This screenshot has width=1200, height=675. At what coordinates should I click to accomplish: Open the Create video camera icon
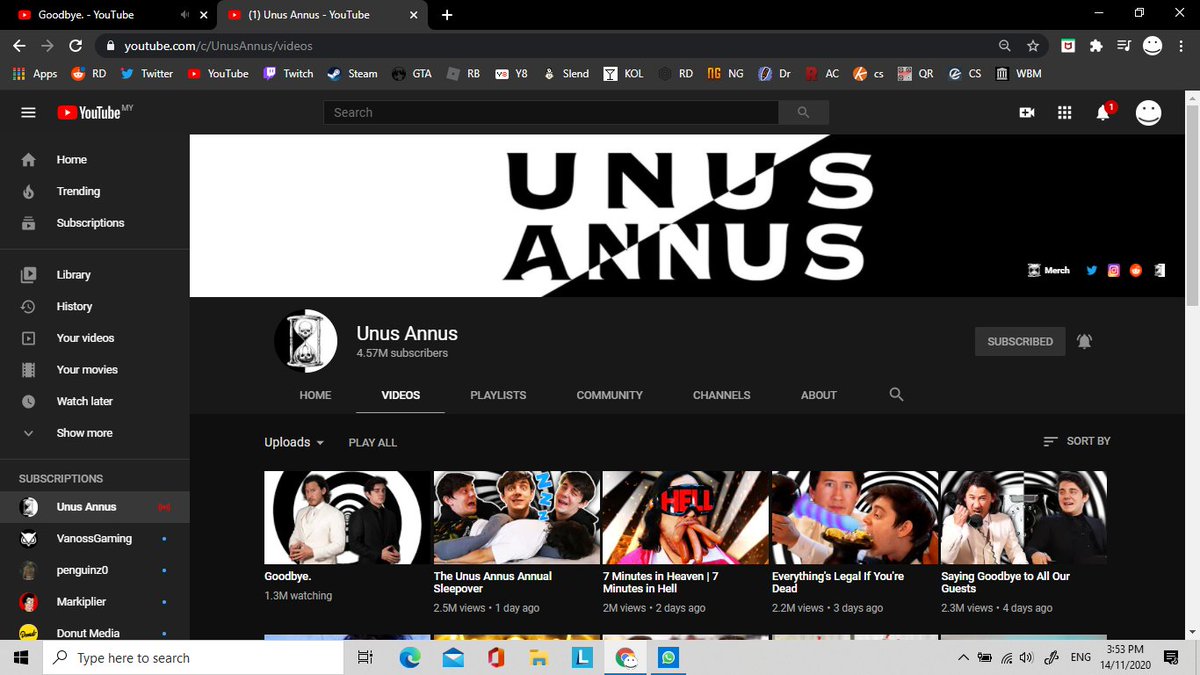[1026, 113]
